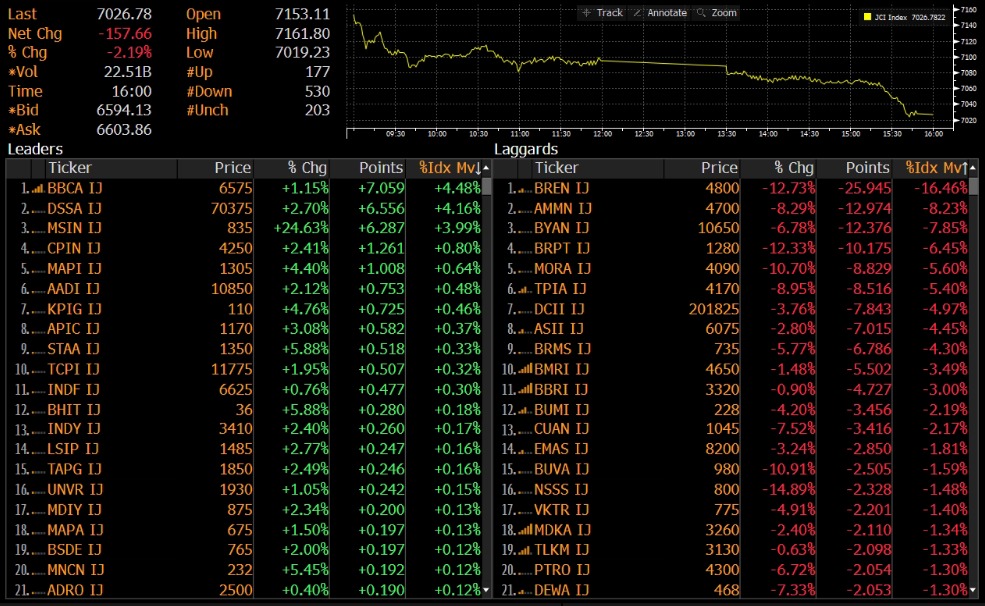Click the Ticker header in Laggards table

pos(556,168)
